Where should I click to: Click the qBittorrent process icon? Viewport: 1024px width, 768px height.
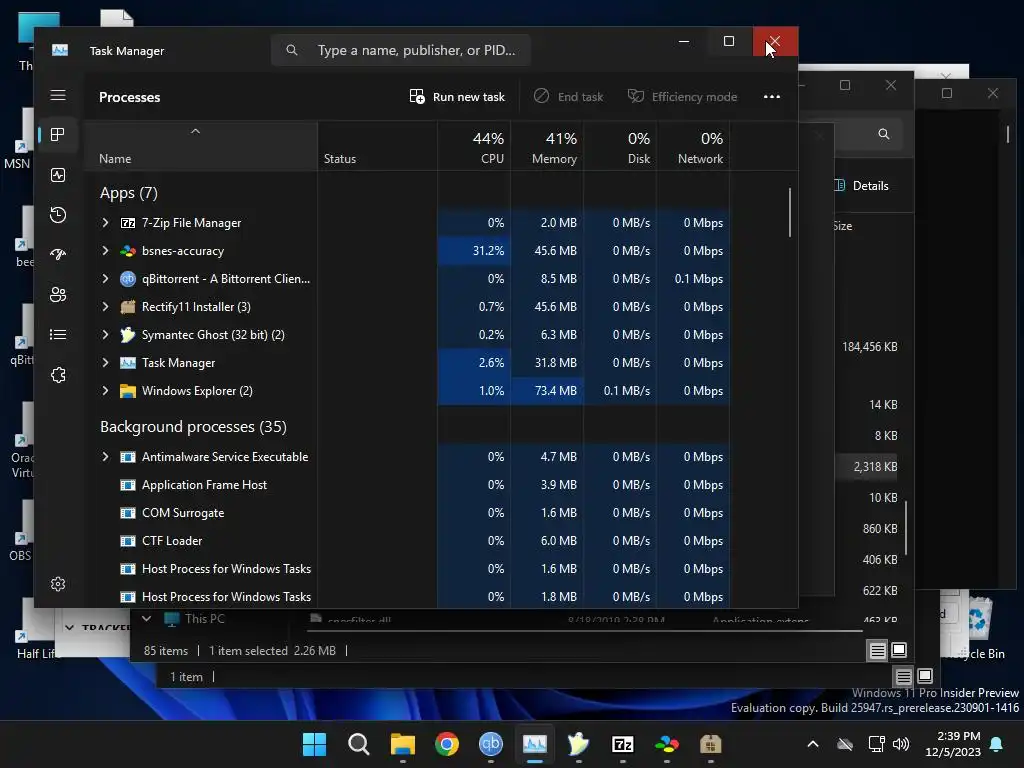(x=128, y=279)
